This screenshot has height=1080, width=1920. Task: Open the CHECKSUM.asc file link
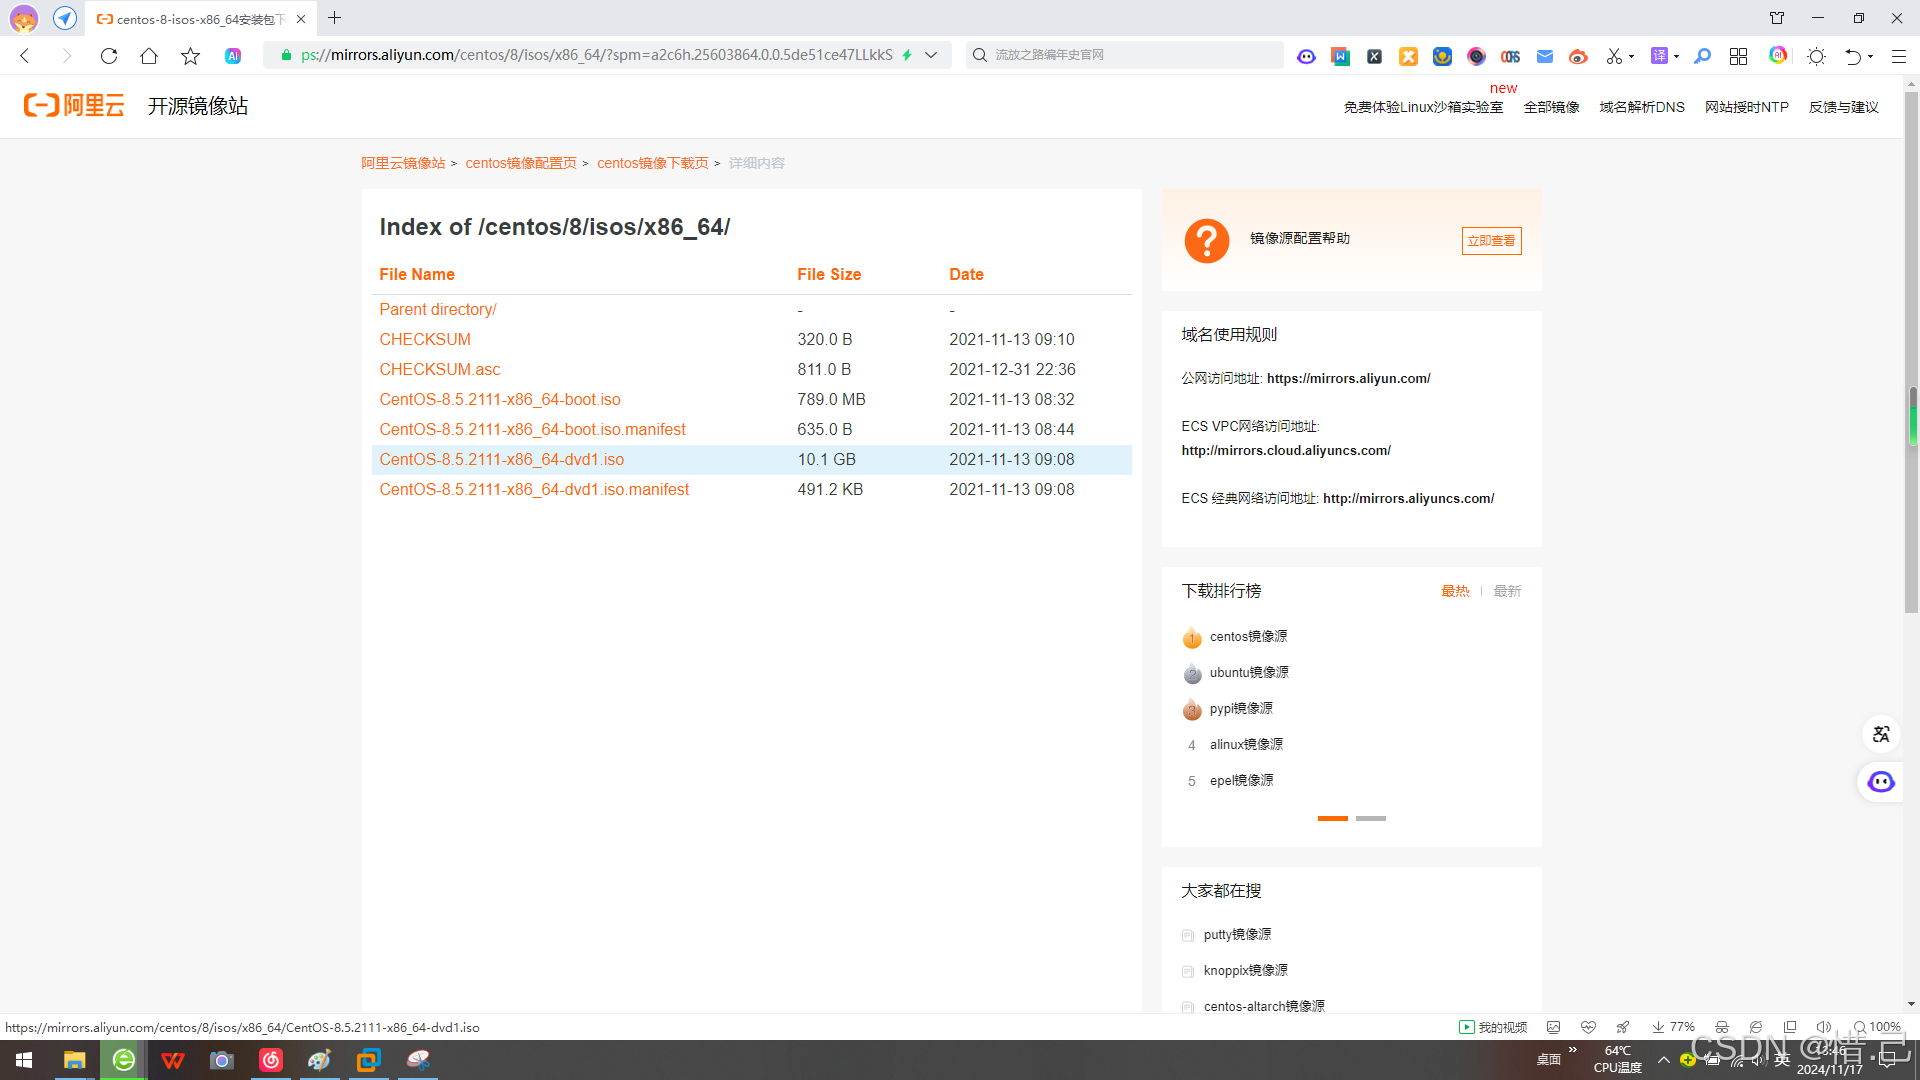[439, 369]
